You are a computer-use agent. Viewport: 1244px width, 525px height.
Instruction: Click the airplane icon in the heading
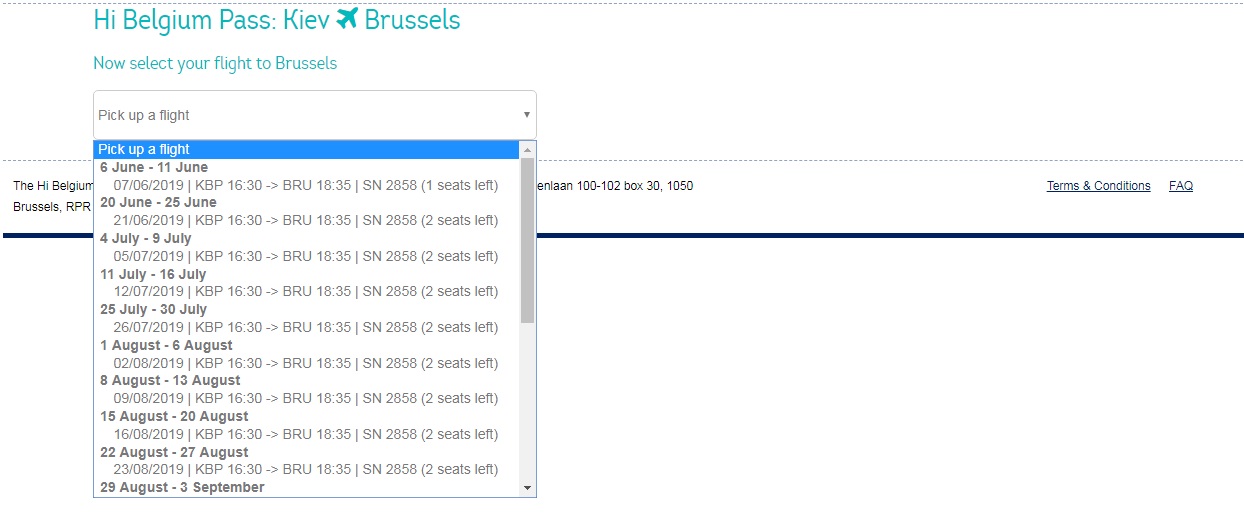[347, 19]
